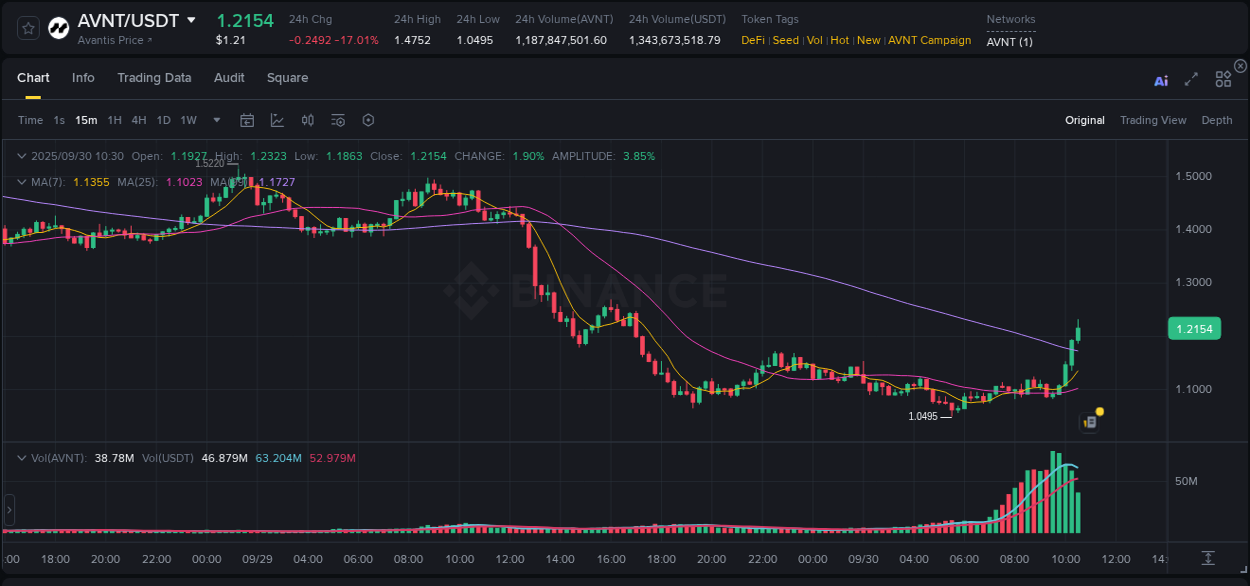The image size is (1250, 586).
Task: Open the widgets layout grid icon
Action: click(1222, 79)
